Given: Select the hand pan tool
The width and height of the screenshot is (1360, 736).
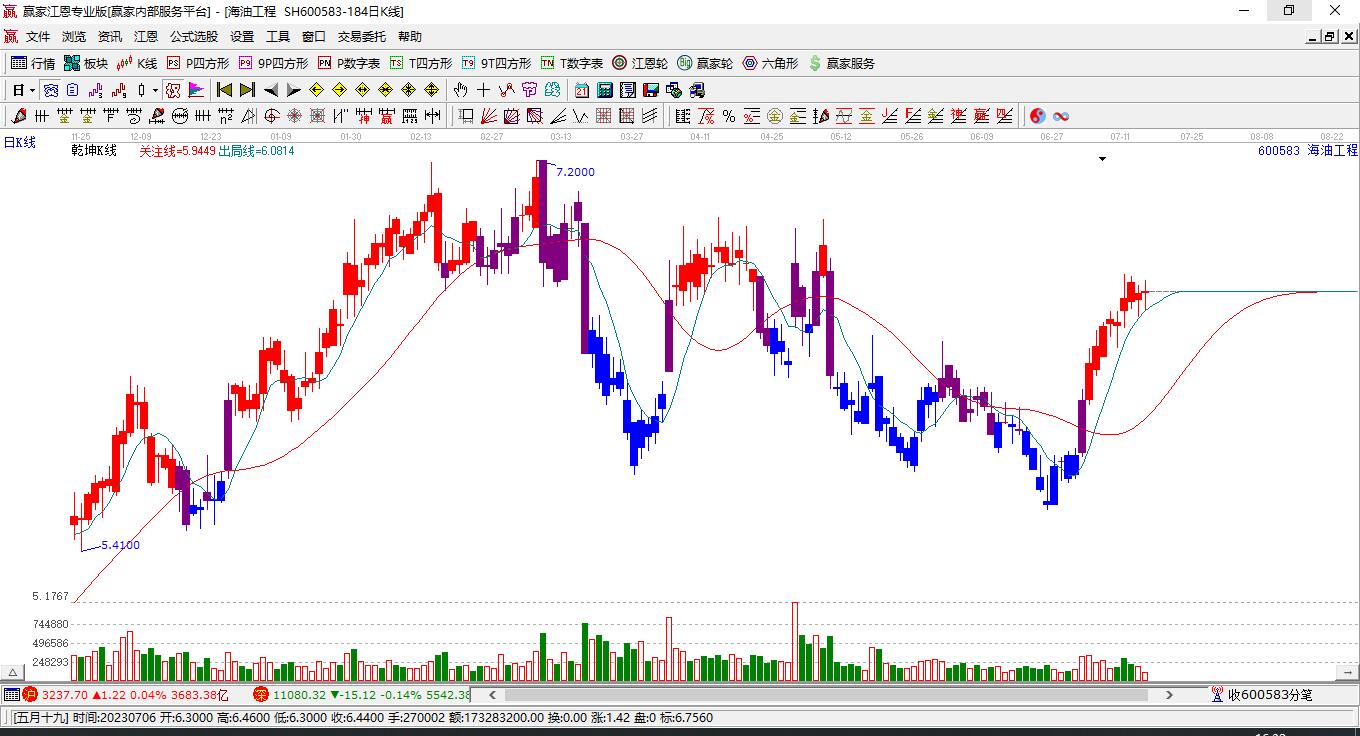Looking at the screenshot, I should (x=462, y=90).
